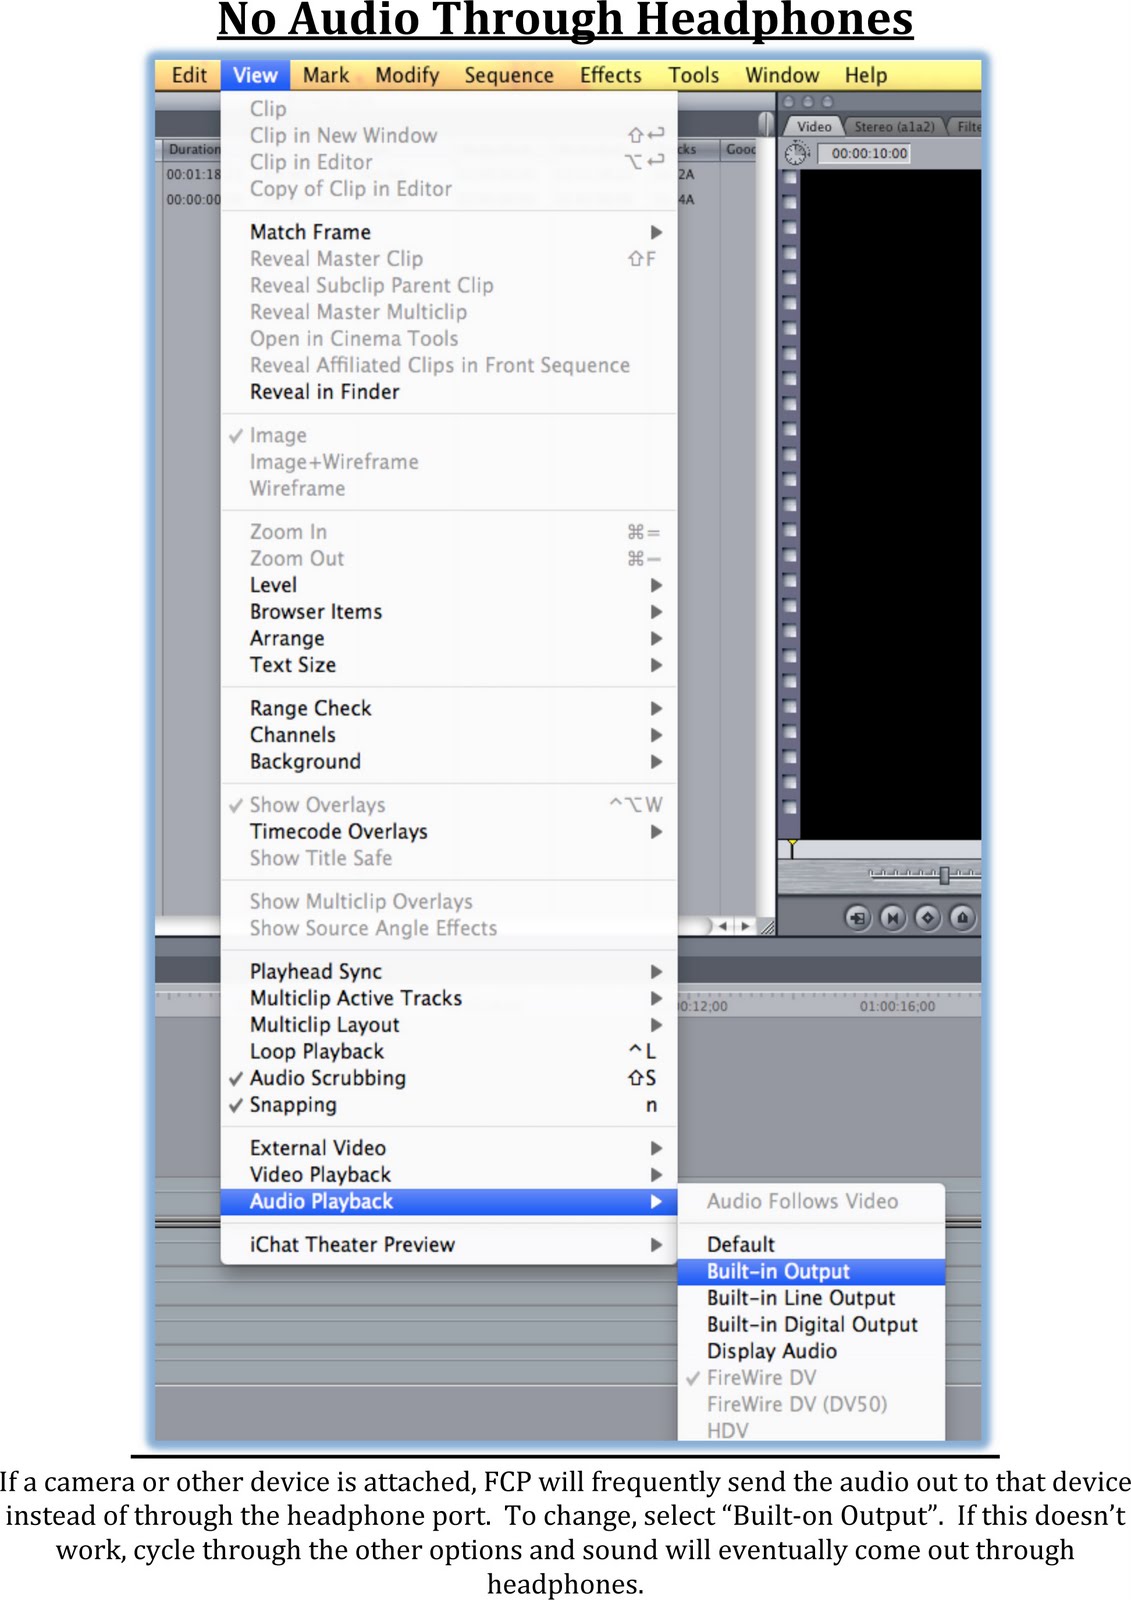Choose Loop Playback from the View menu
The image size is (1131, 1600).
tap(448, 1052)
